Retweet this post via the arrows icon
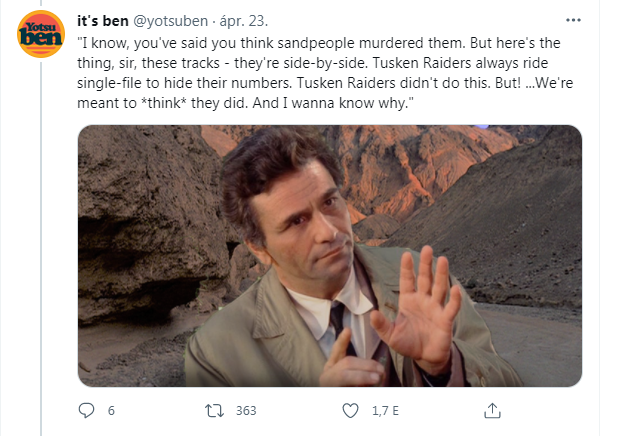 pyautogui.click(x=213, y=410)
